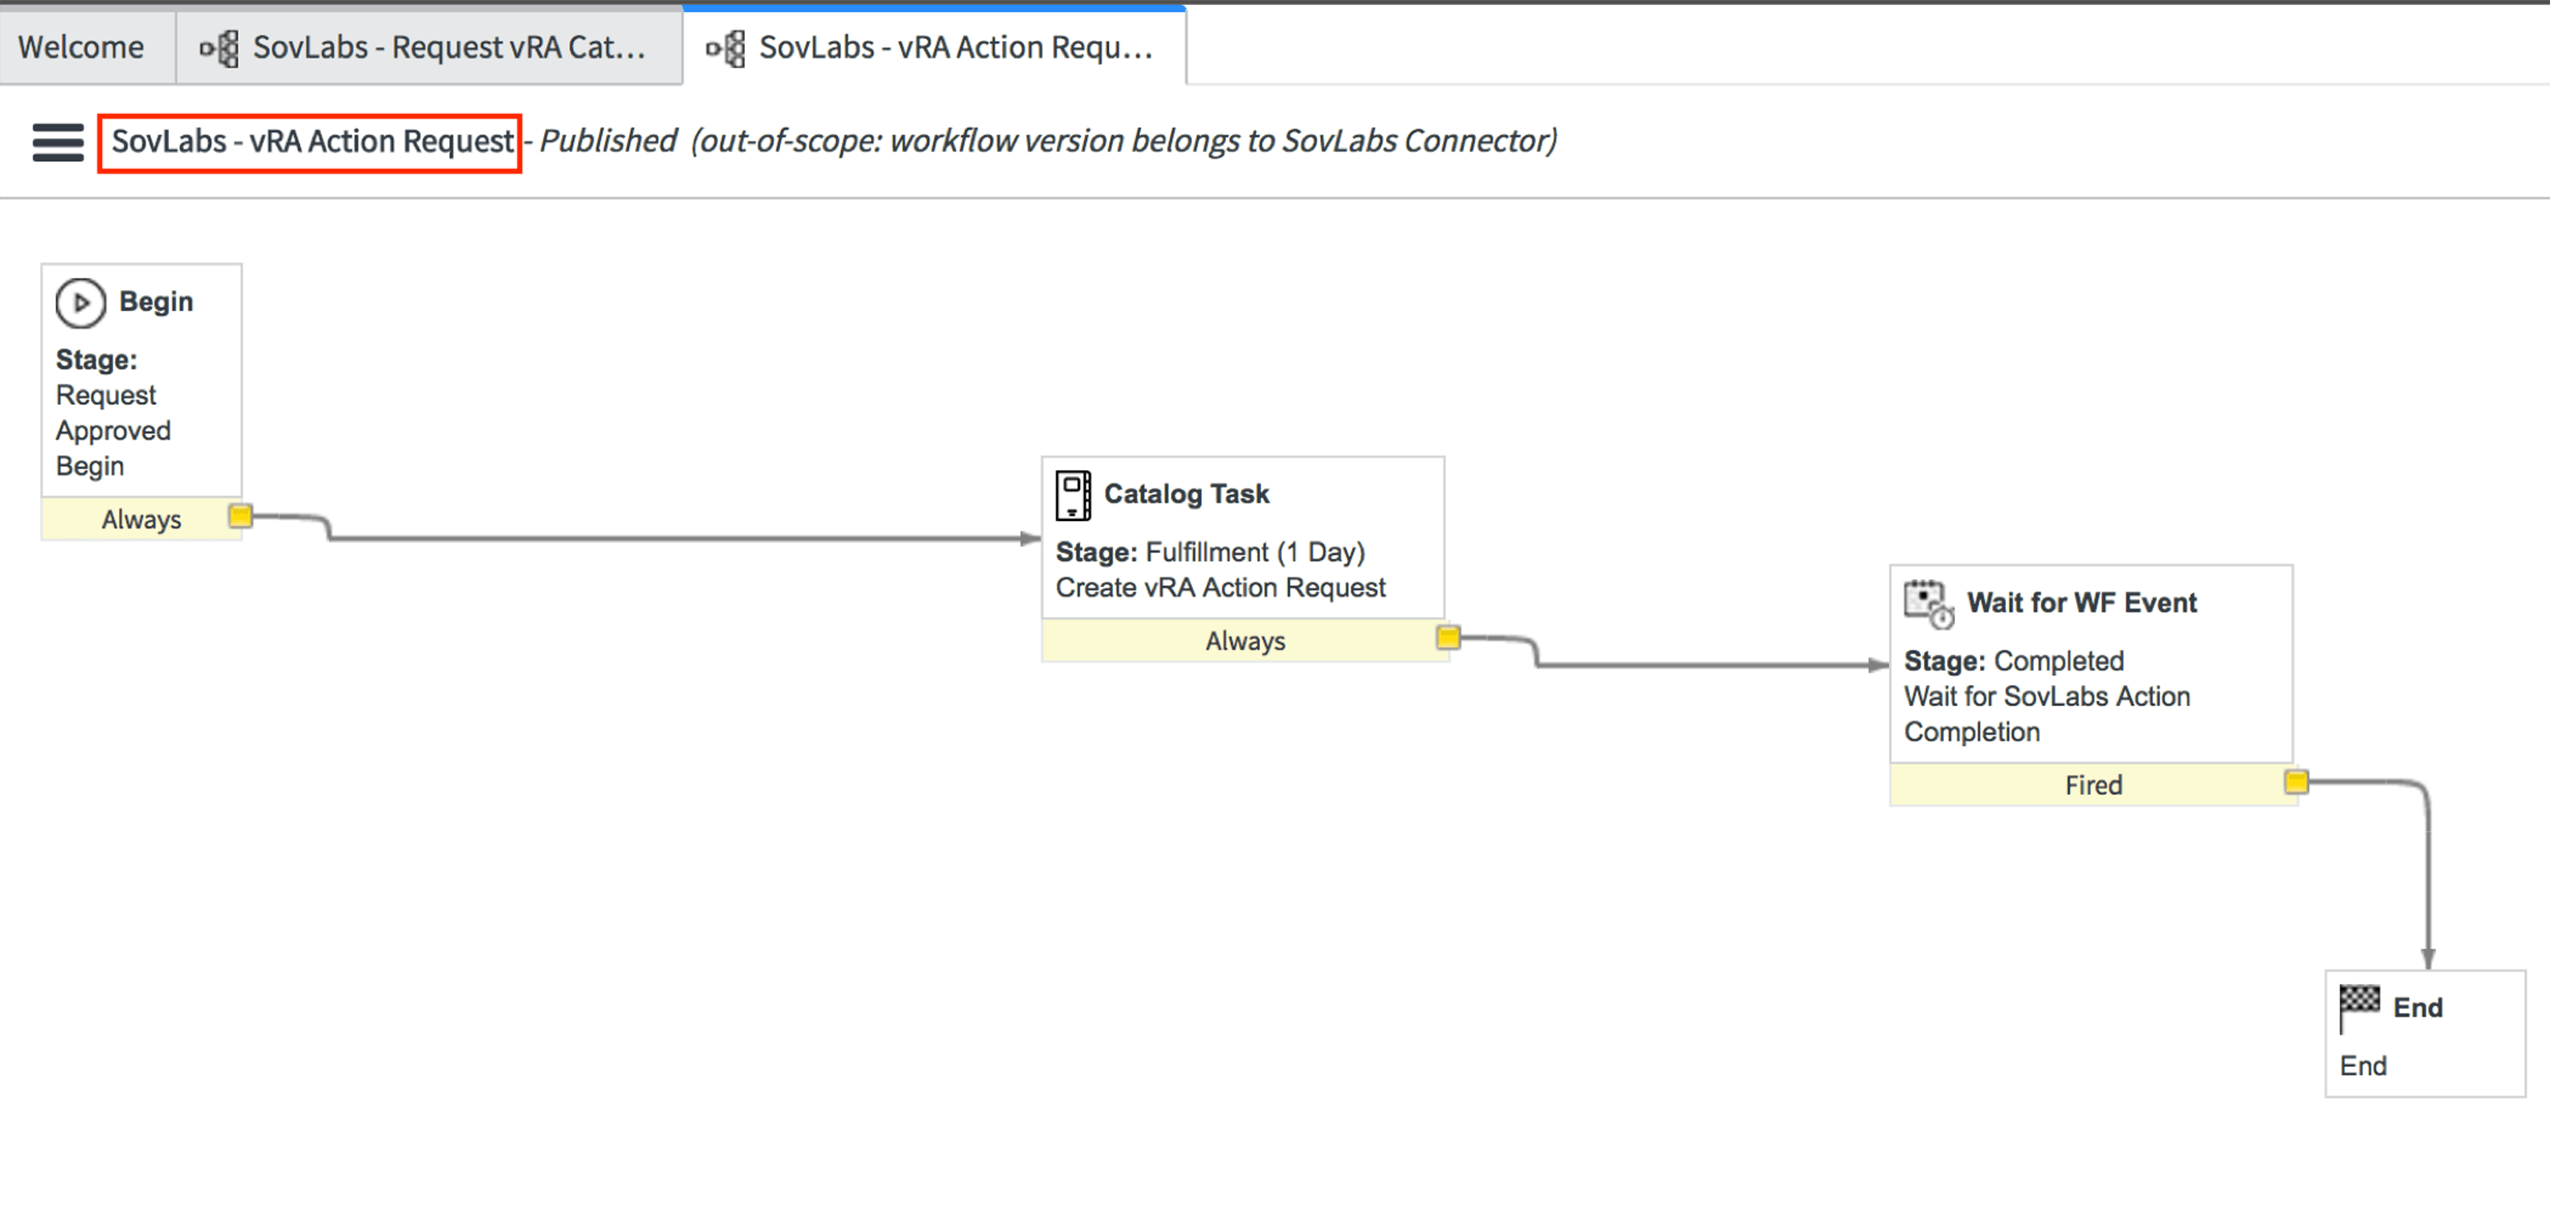Click the Wait for SovLabs Action Completion text
Screen dimensions: 2550x1215
point(2046,713)
